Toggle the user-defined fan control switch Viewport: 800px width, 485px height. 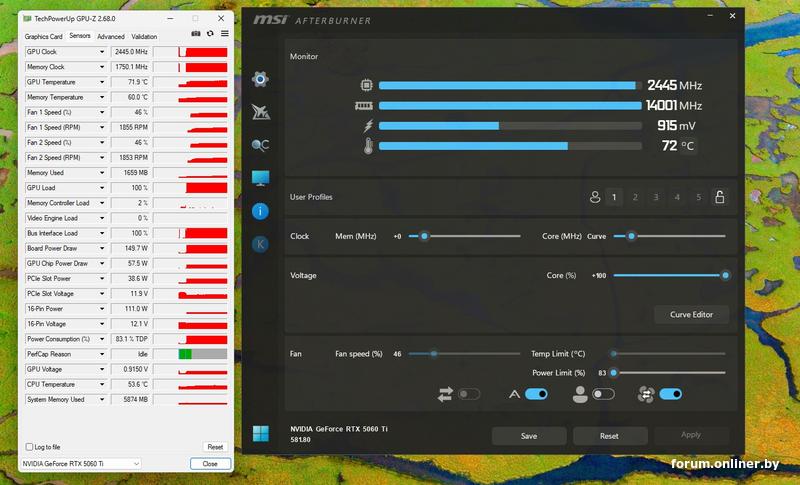click(603, 394)
